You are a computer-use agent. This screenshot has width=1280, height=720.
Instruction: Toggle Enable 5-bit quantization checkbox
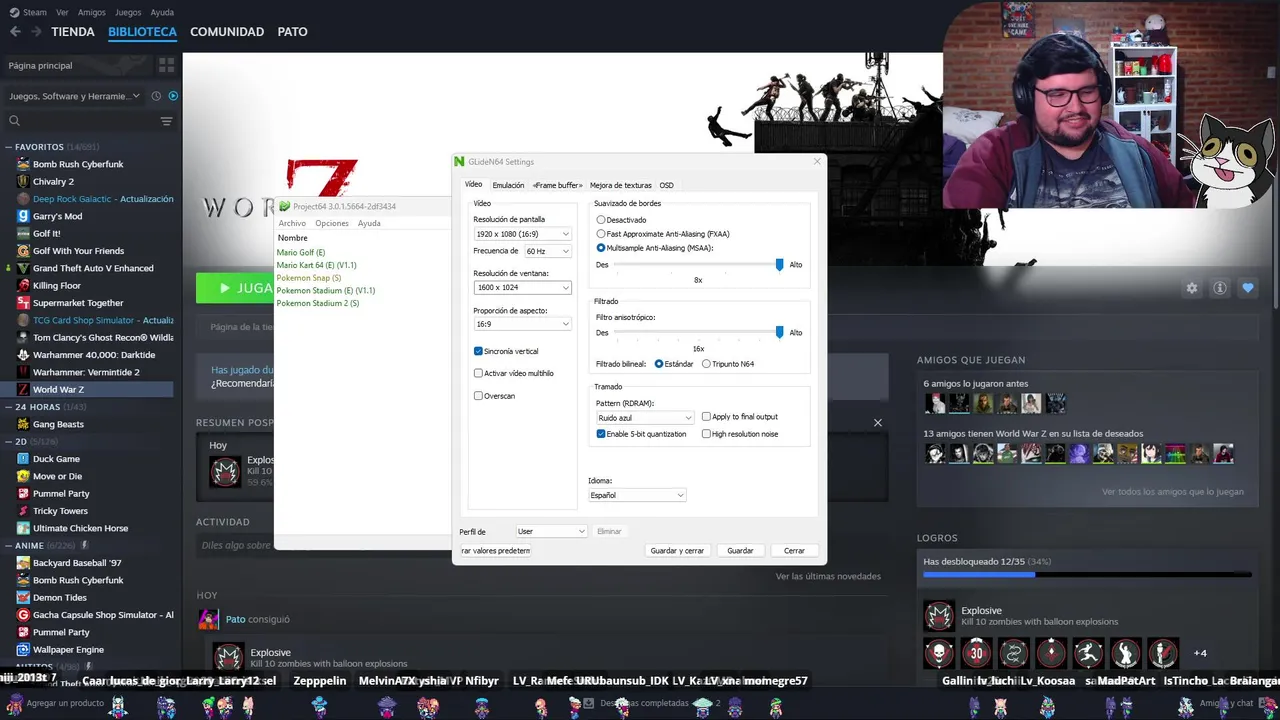pos(601,434)
